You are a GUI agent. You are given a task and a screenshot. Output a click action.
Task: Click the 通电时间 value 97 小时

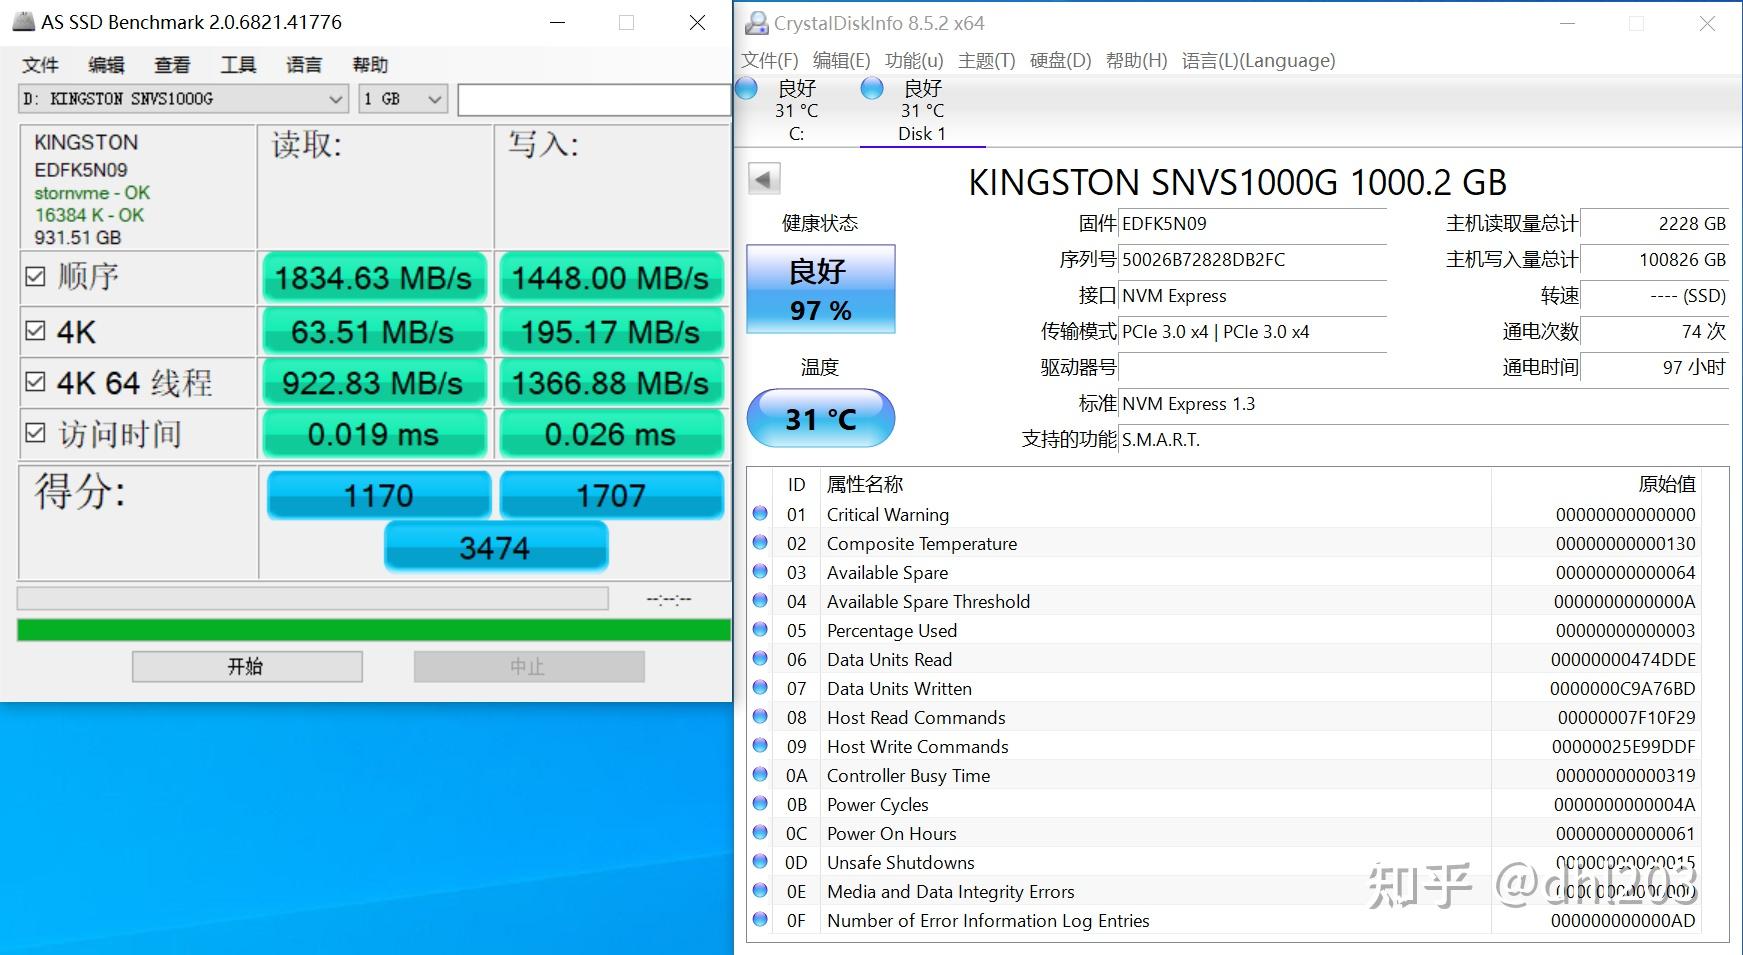tap(1694, 368)
